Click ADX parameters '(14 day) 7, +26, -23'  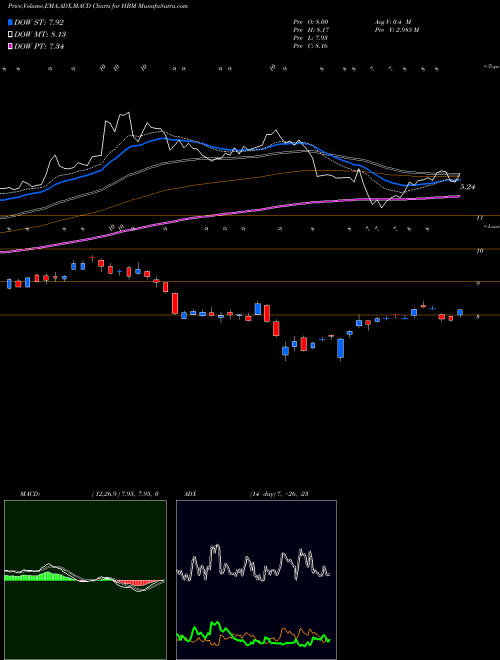coord(279,494)
